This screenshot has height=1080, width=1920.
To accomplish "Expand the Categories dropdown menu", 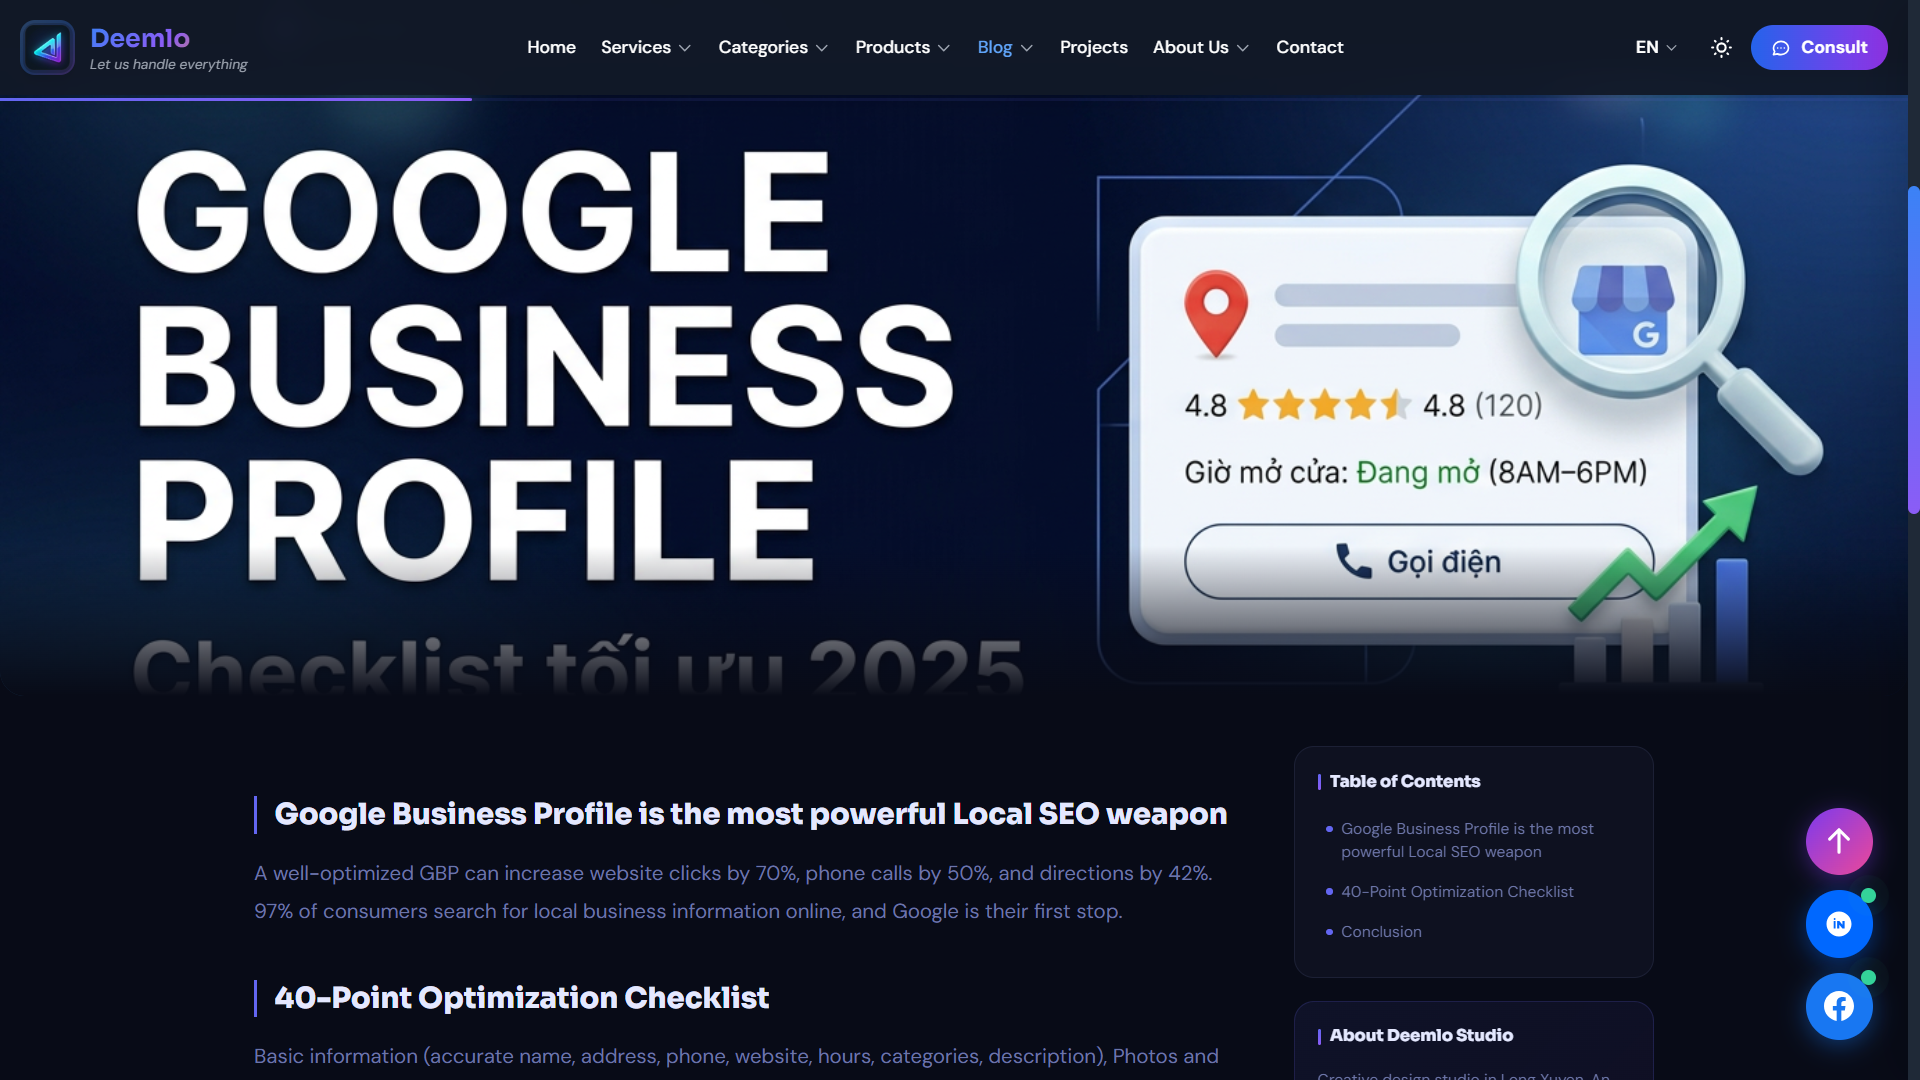I will [x=772, y=47].
